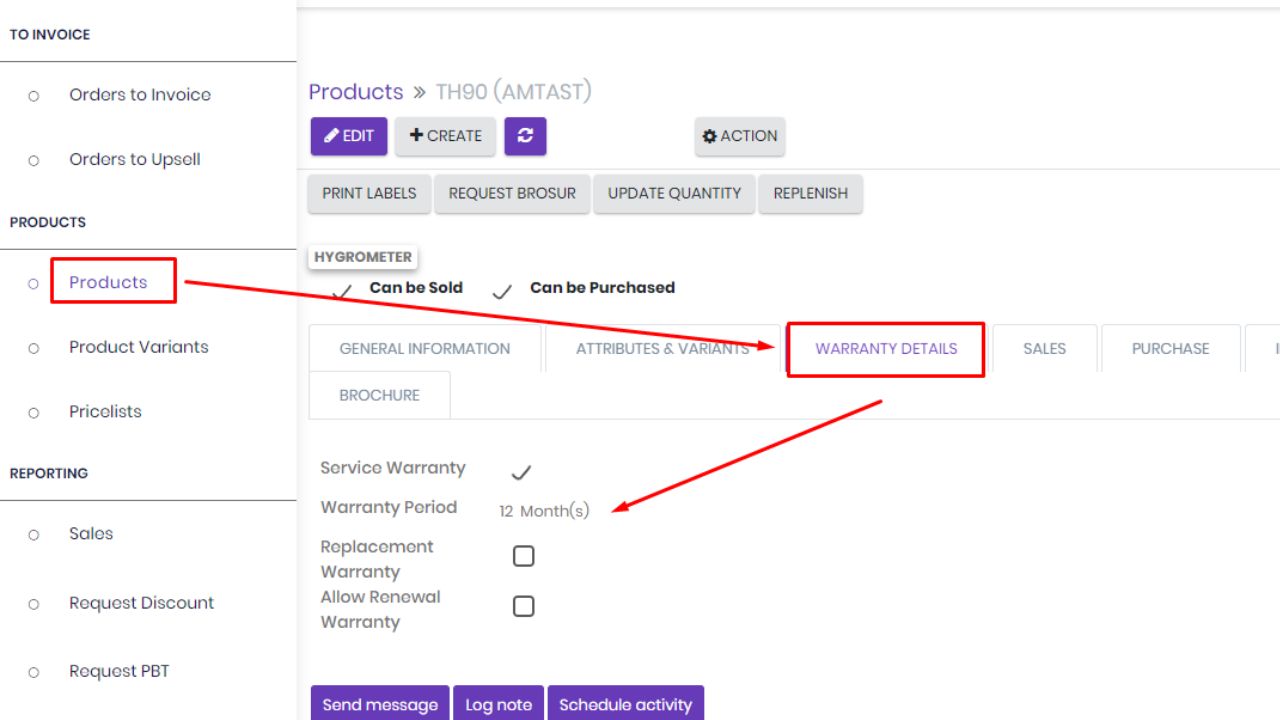This screenshot has width=1280, height=720.
Task: Open the ACTION gear dropdown
Action: (740, 136)
